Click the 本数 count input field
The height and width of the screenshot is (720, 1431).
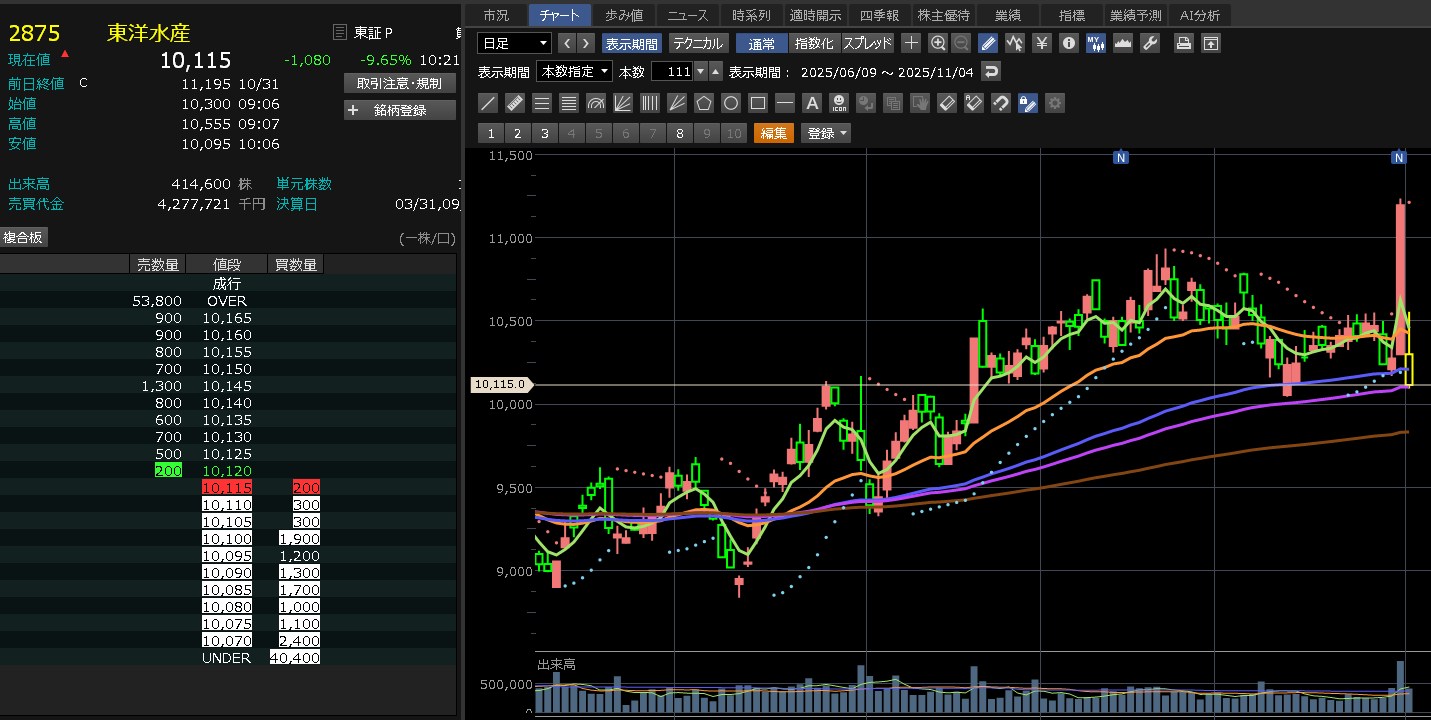point(671,71)
